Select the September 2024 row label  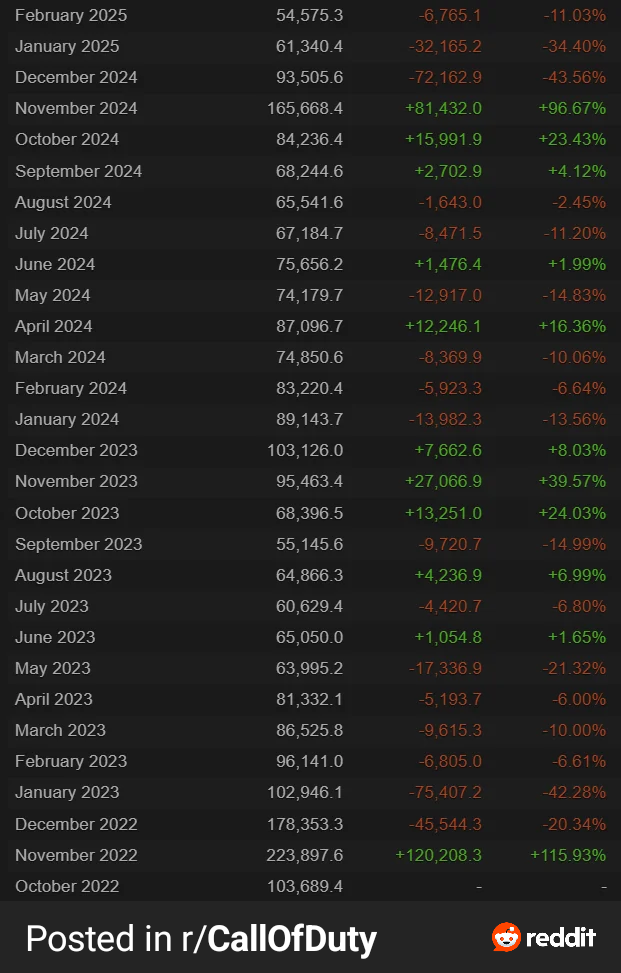click(x=79, y=171)
